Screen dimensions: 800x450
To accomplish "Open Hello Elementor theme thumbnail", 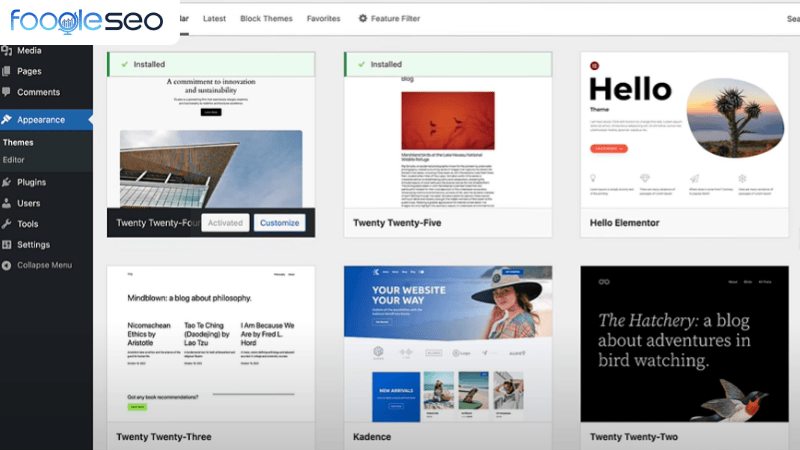I will [685, 130].
